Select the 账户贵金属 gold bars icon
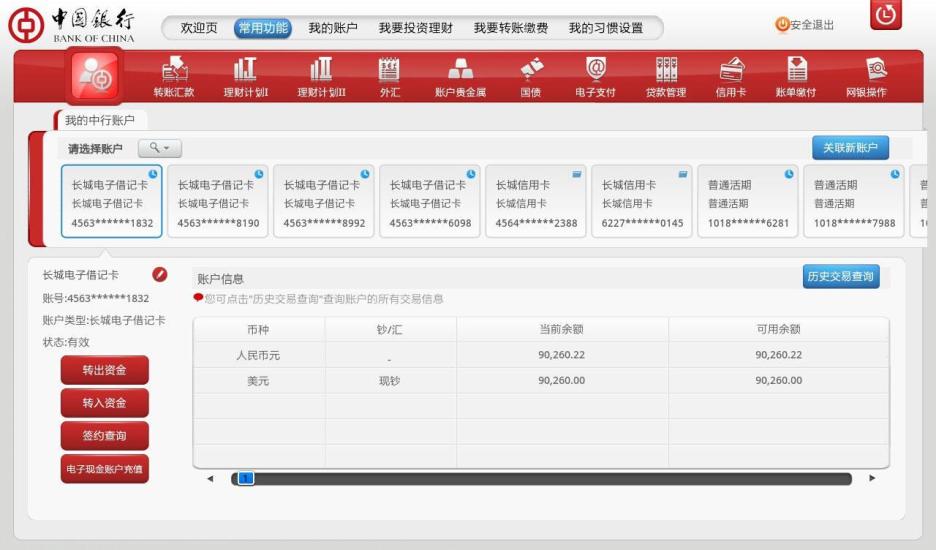Screen dimensions: 936x550 click(x=460, y=70)
